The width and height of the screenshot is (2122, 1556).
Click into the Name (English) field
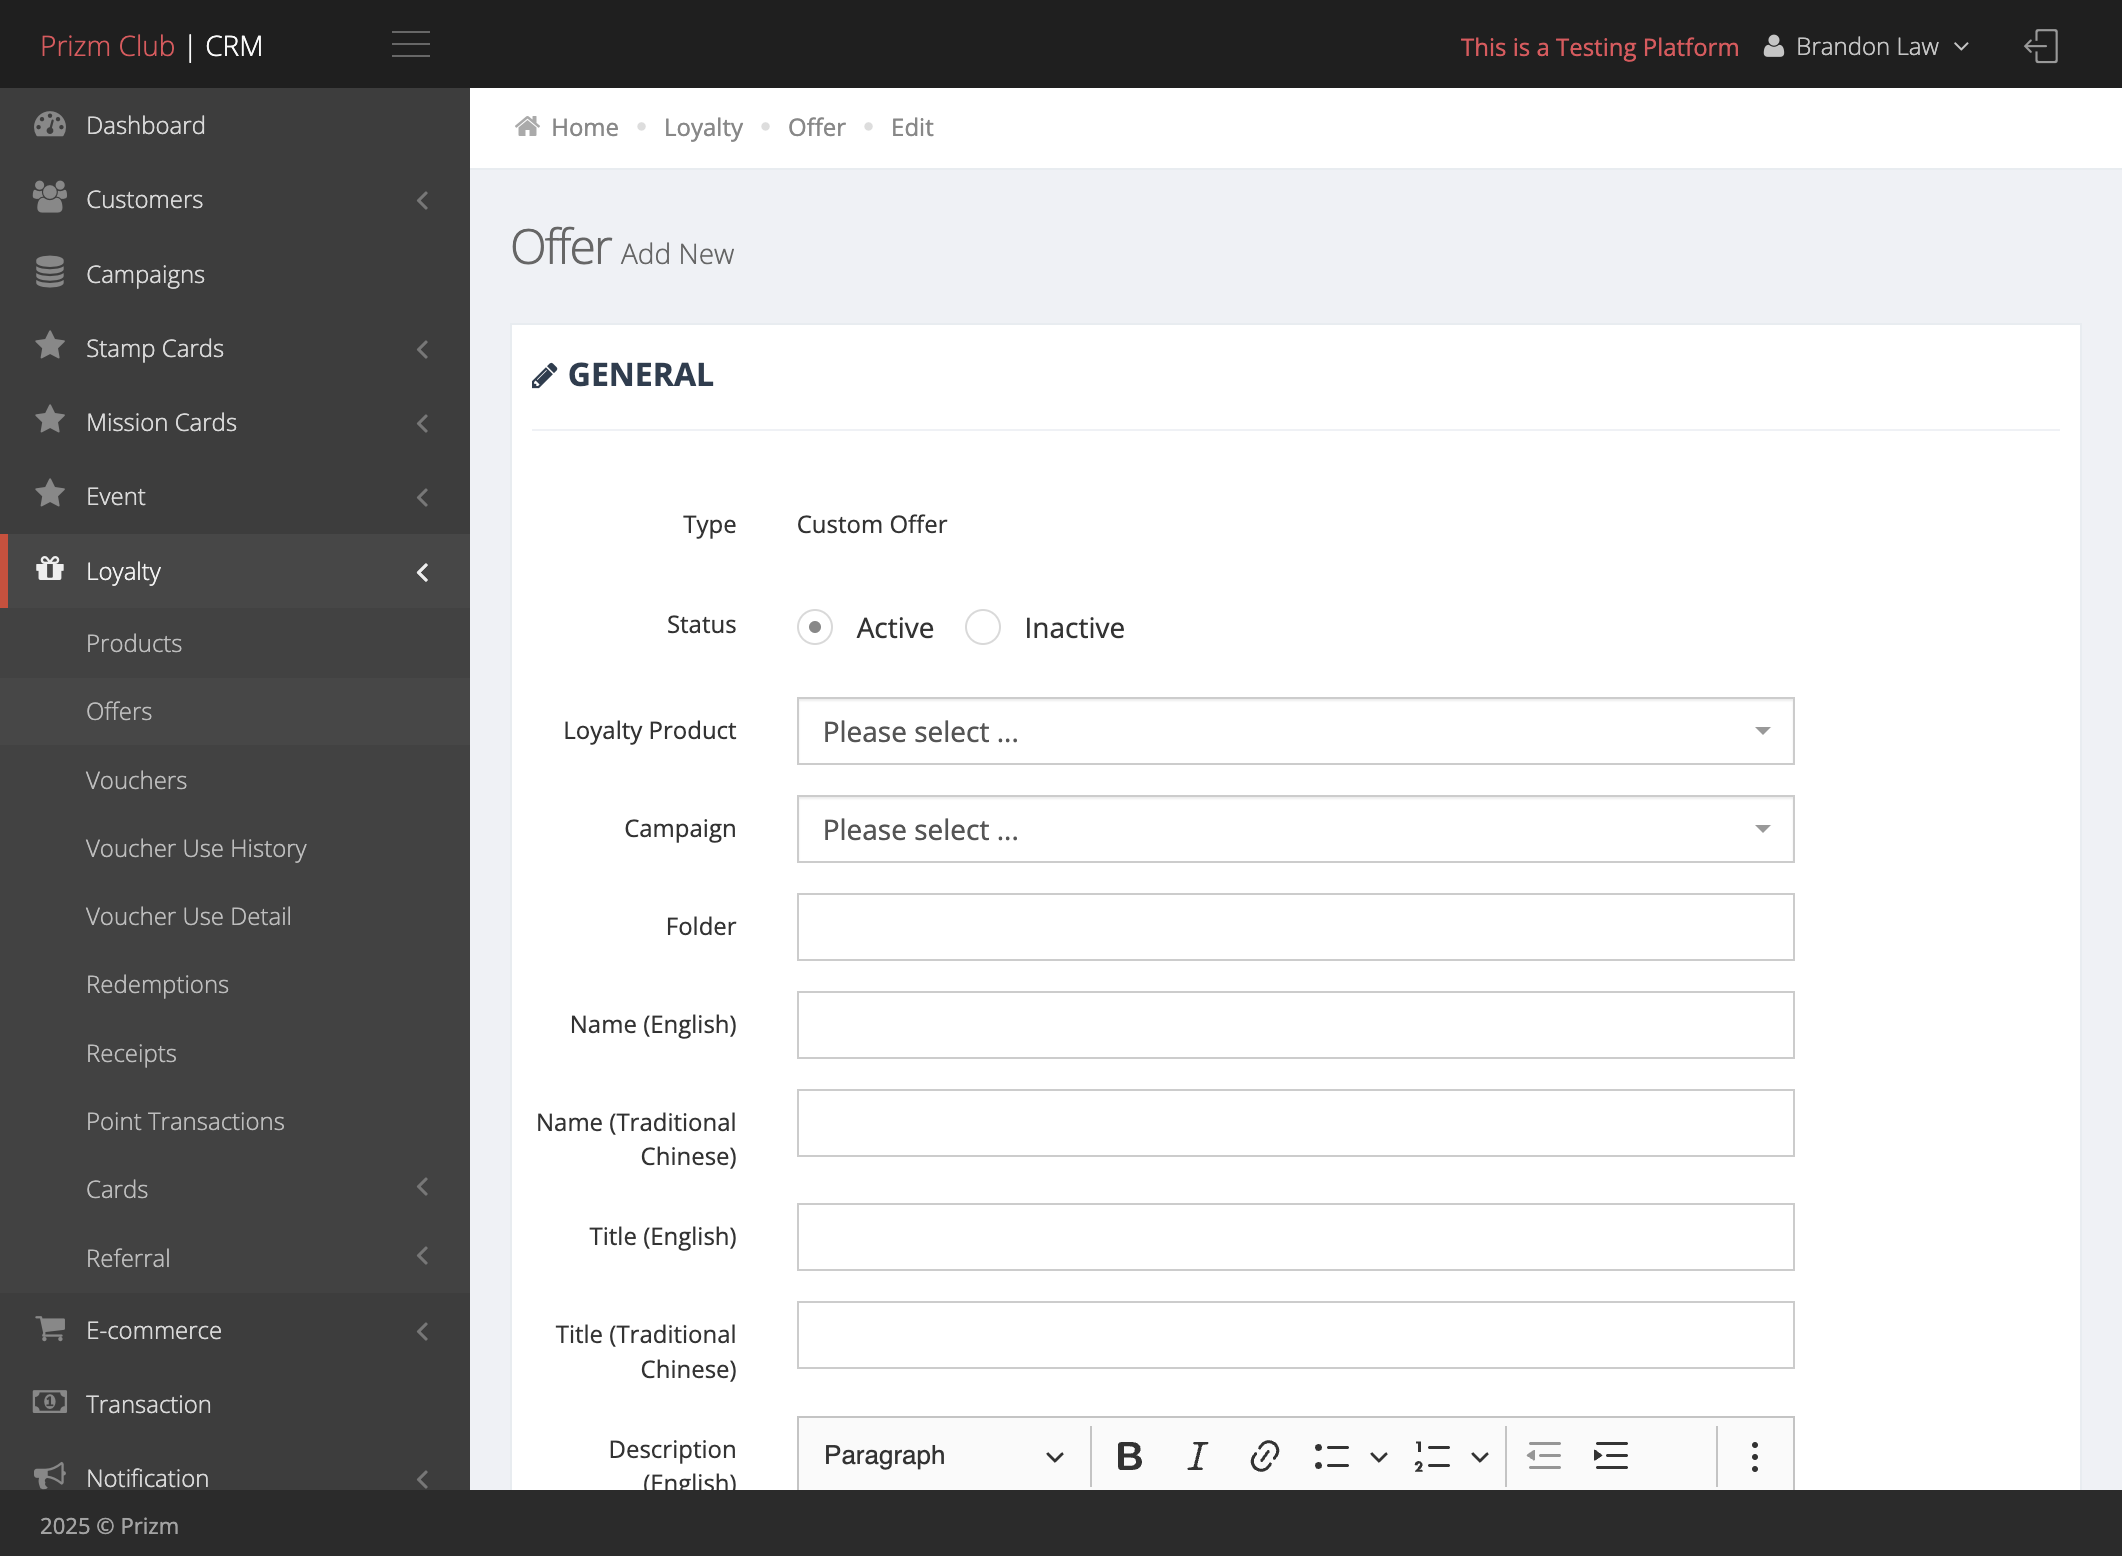pyautogui.click(x=1295, y=1025)
